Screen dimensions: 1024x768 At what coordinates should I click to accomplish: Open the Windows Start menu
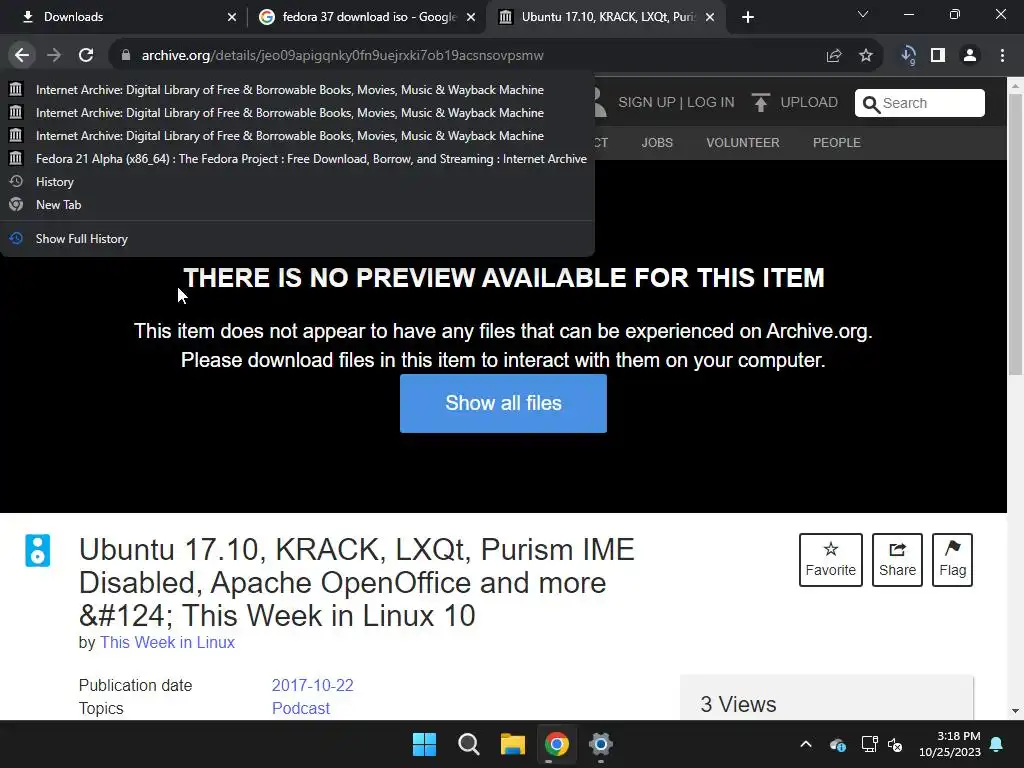point(424,744)
